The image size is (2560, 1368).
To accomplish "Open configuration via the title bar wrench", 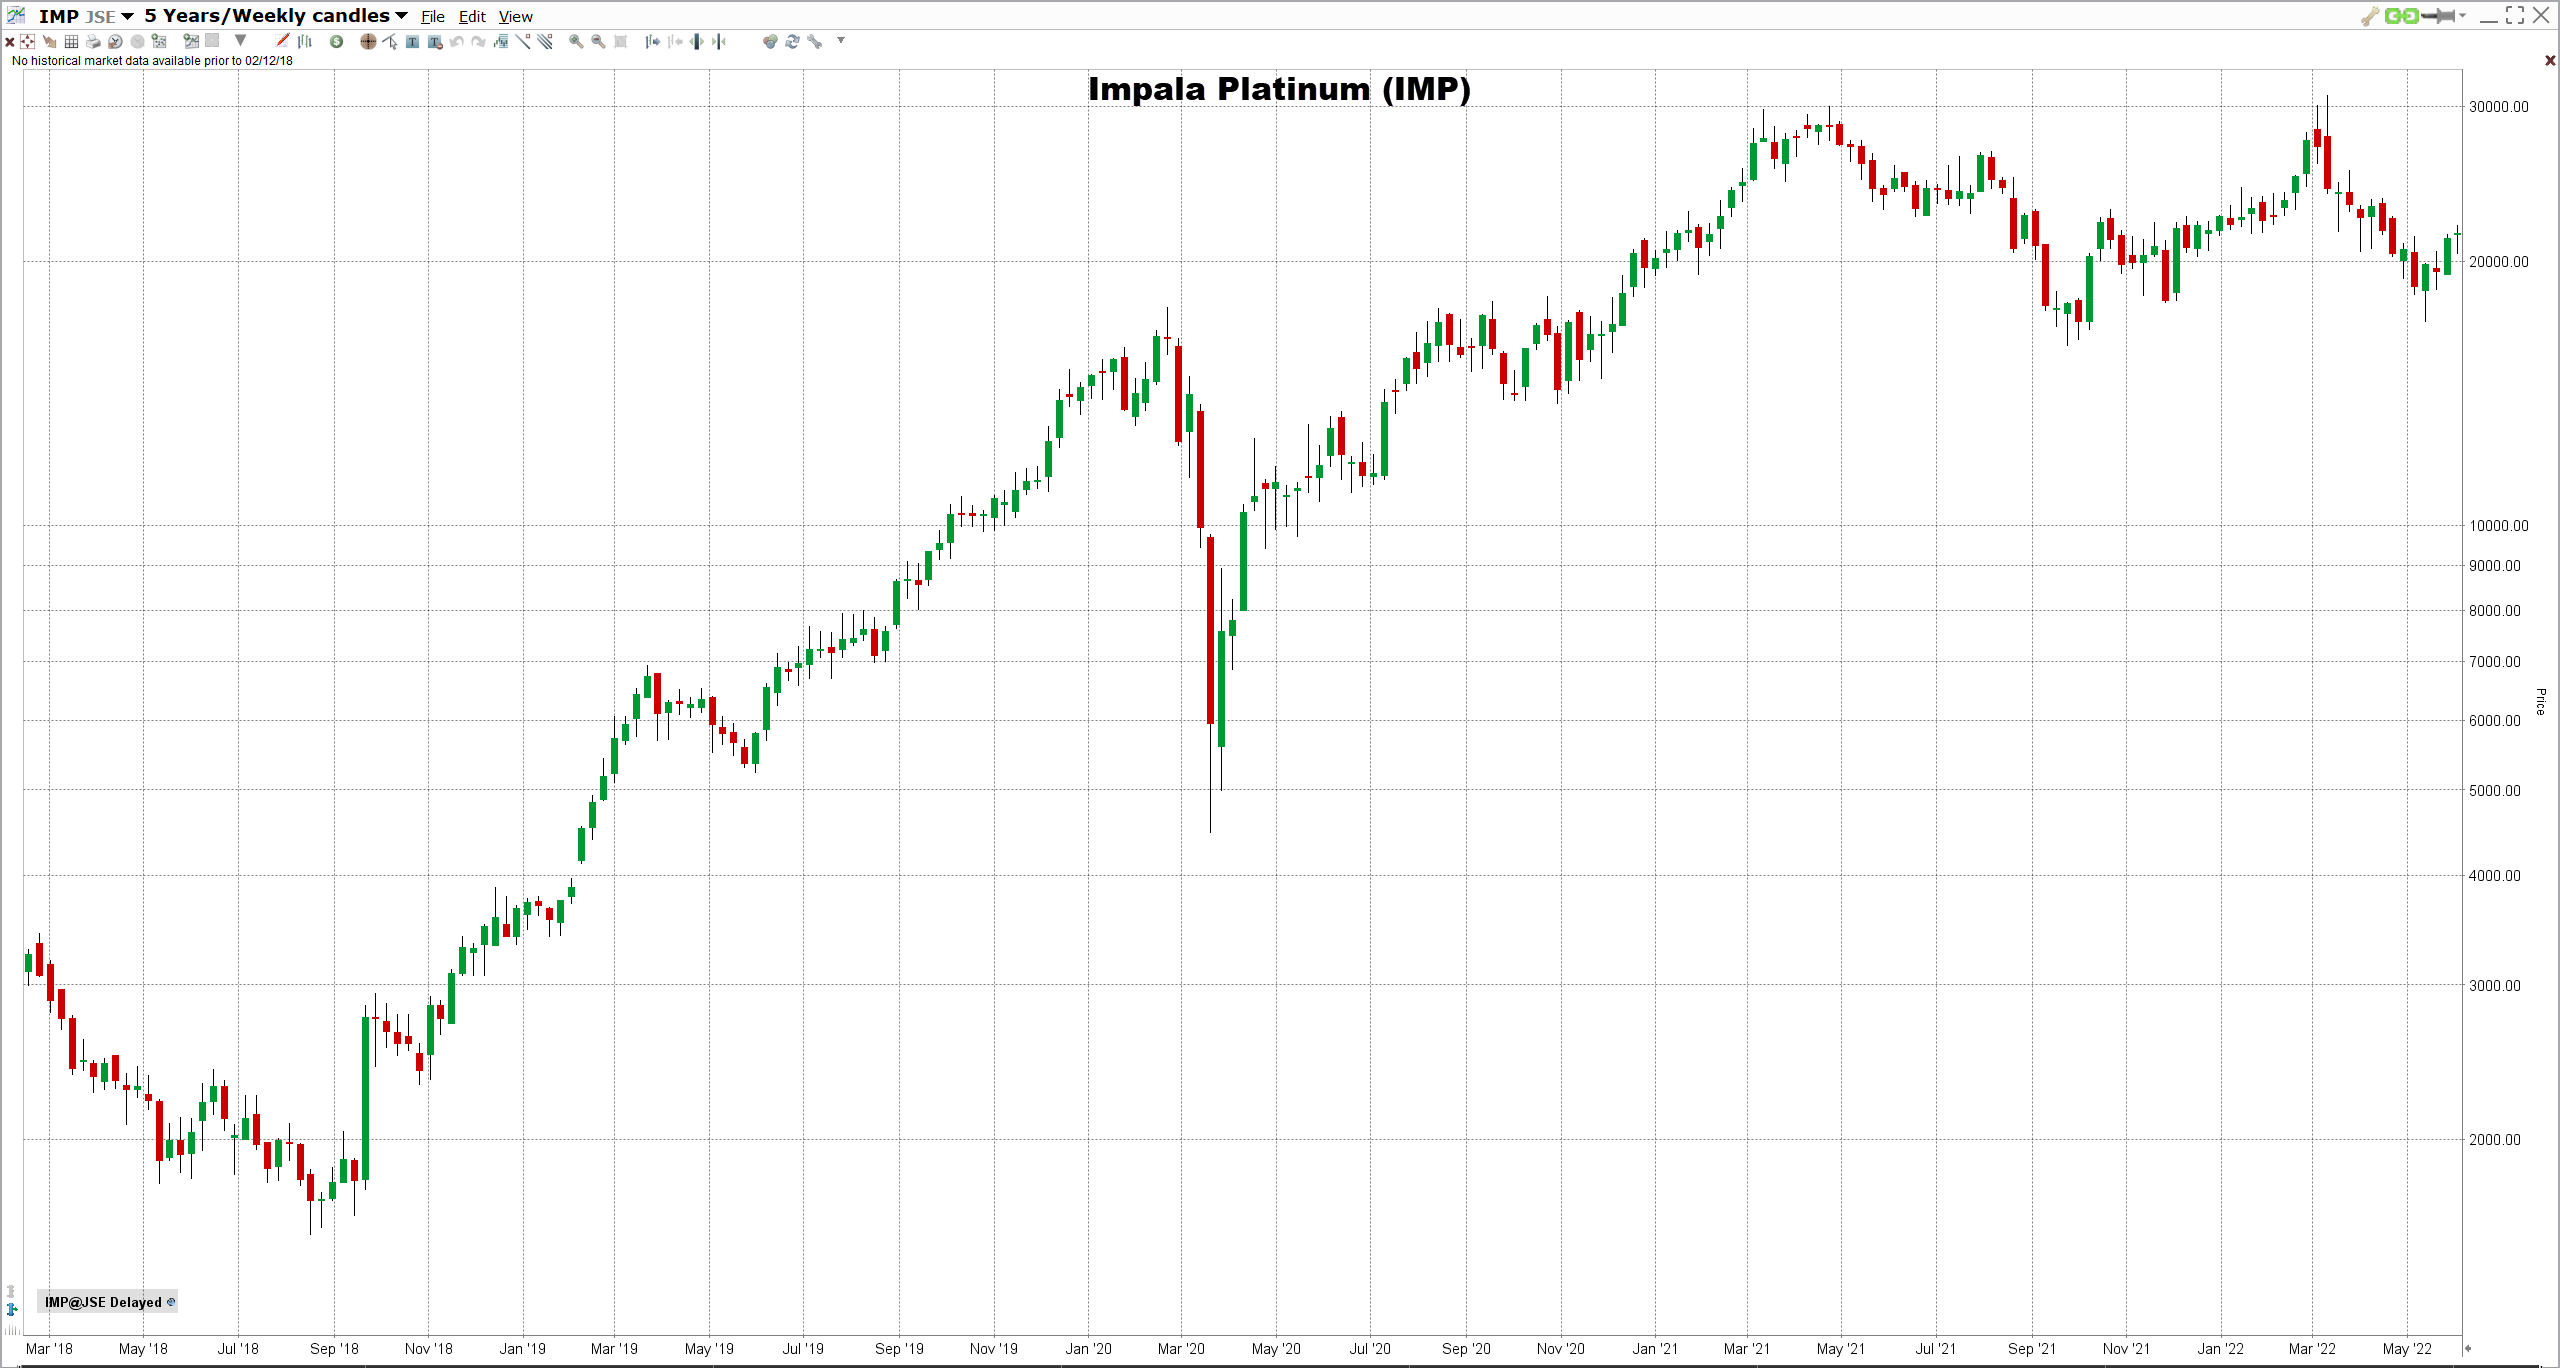I will click(x=2369, y=16).
